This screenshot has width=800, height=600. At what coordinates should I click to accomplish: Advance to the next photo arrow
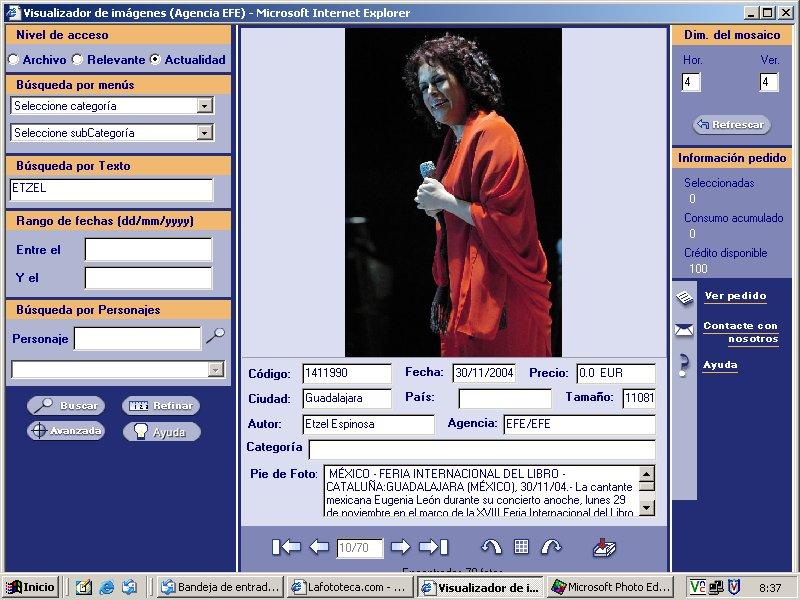click(x=400, y=547)
